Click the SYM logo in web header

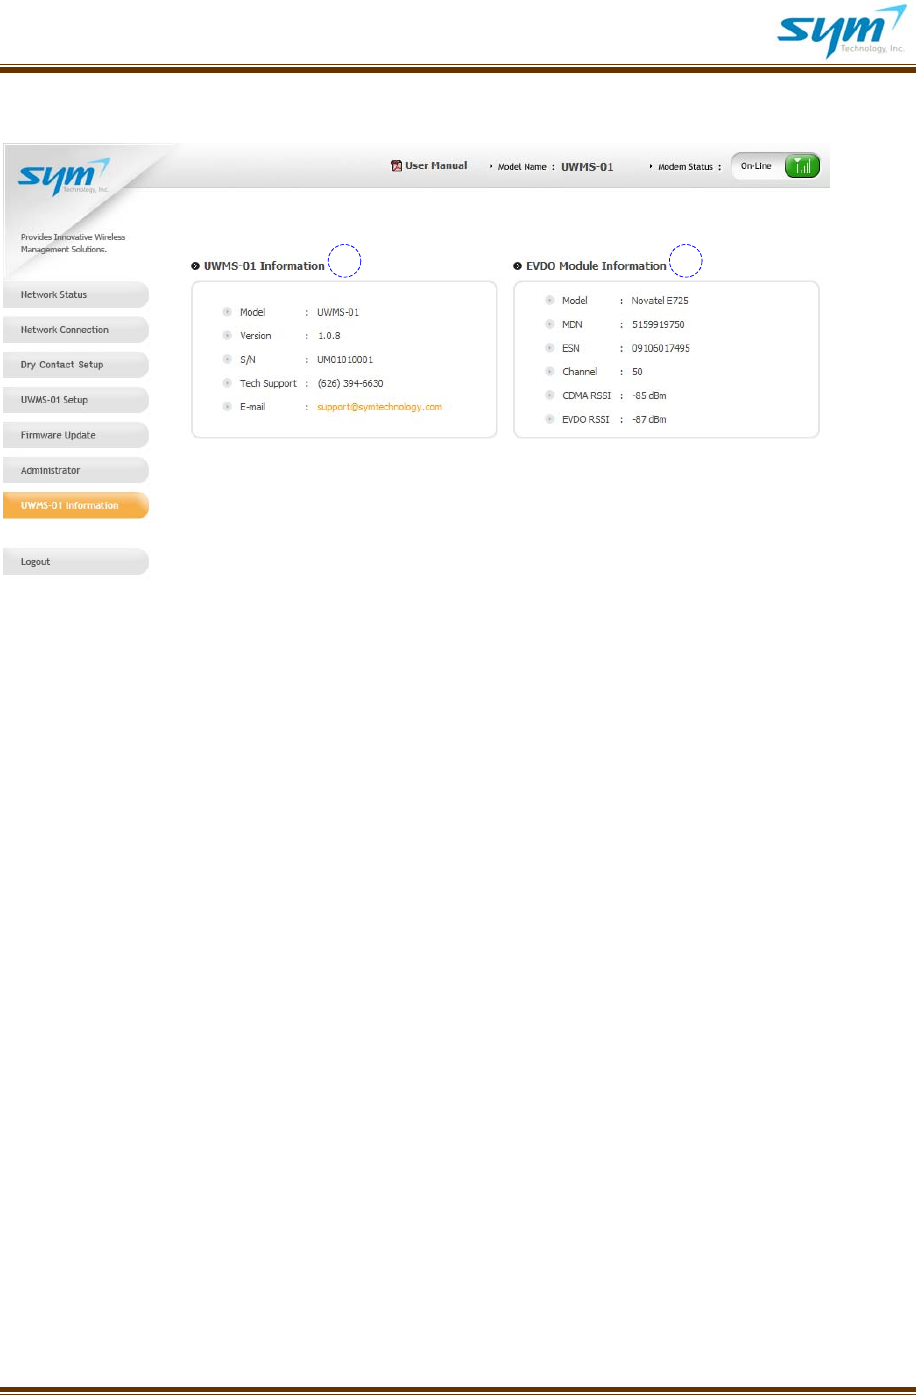(64, 179)
